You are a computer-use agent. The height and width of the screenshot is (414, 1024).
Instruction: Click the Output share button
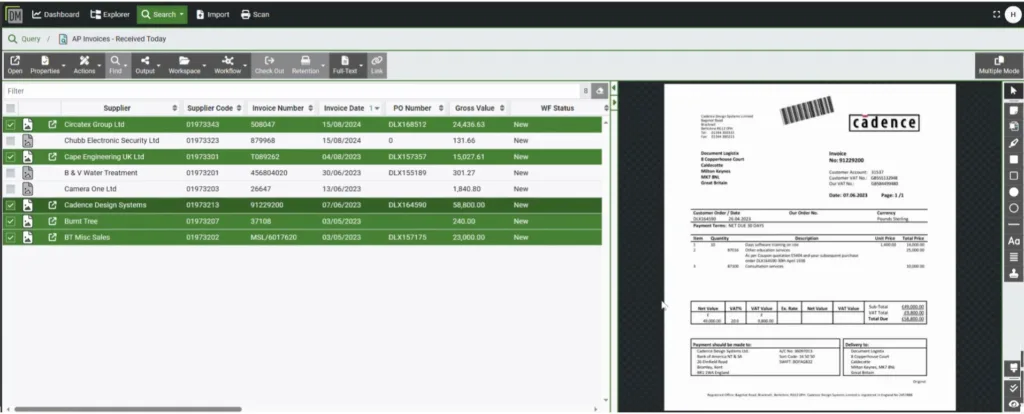(144, 65)
